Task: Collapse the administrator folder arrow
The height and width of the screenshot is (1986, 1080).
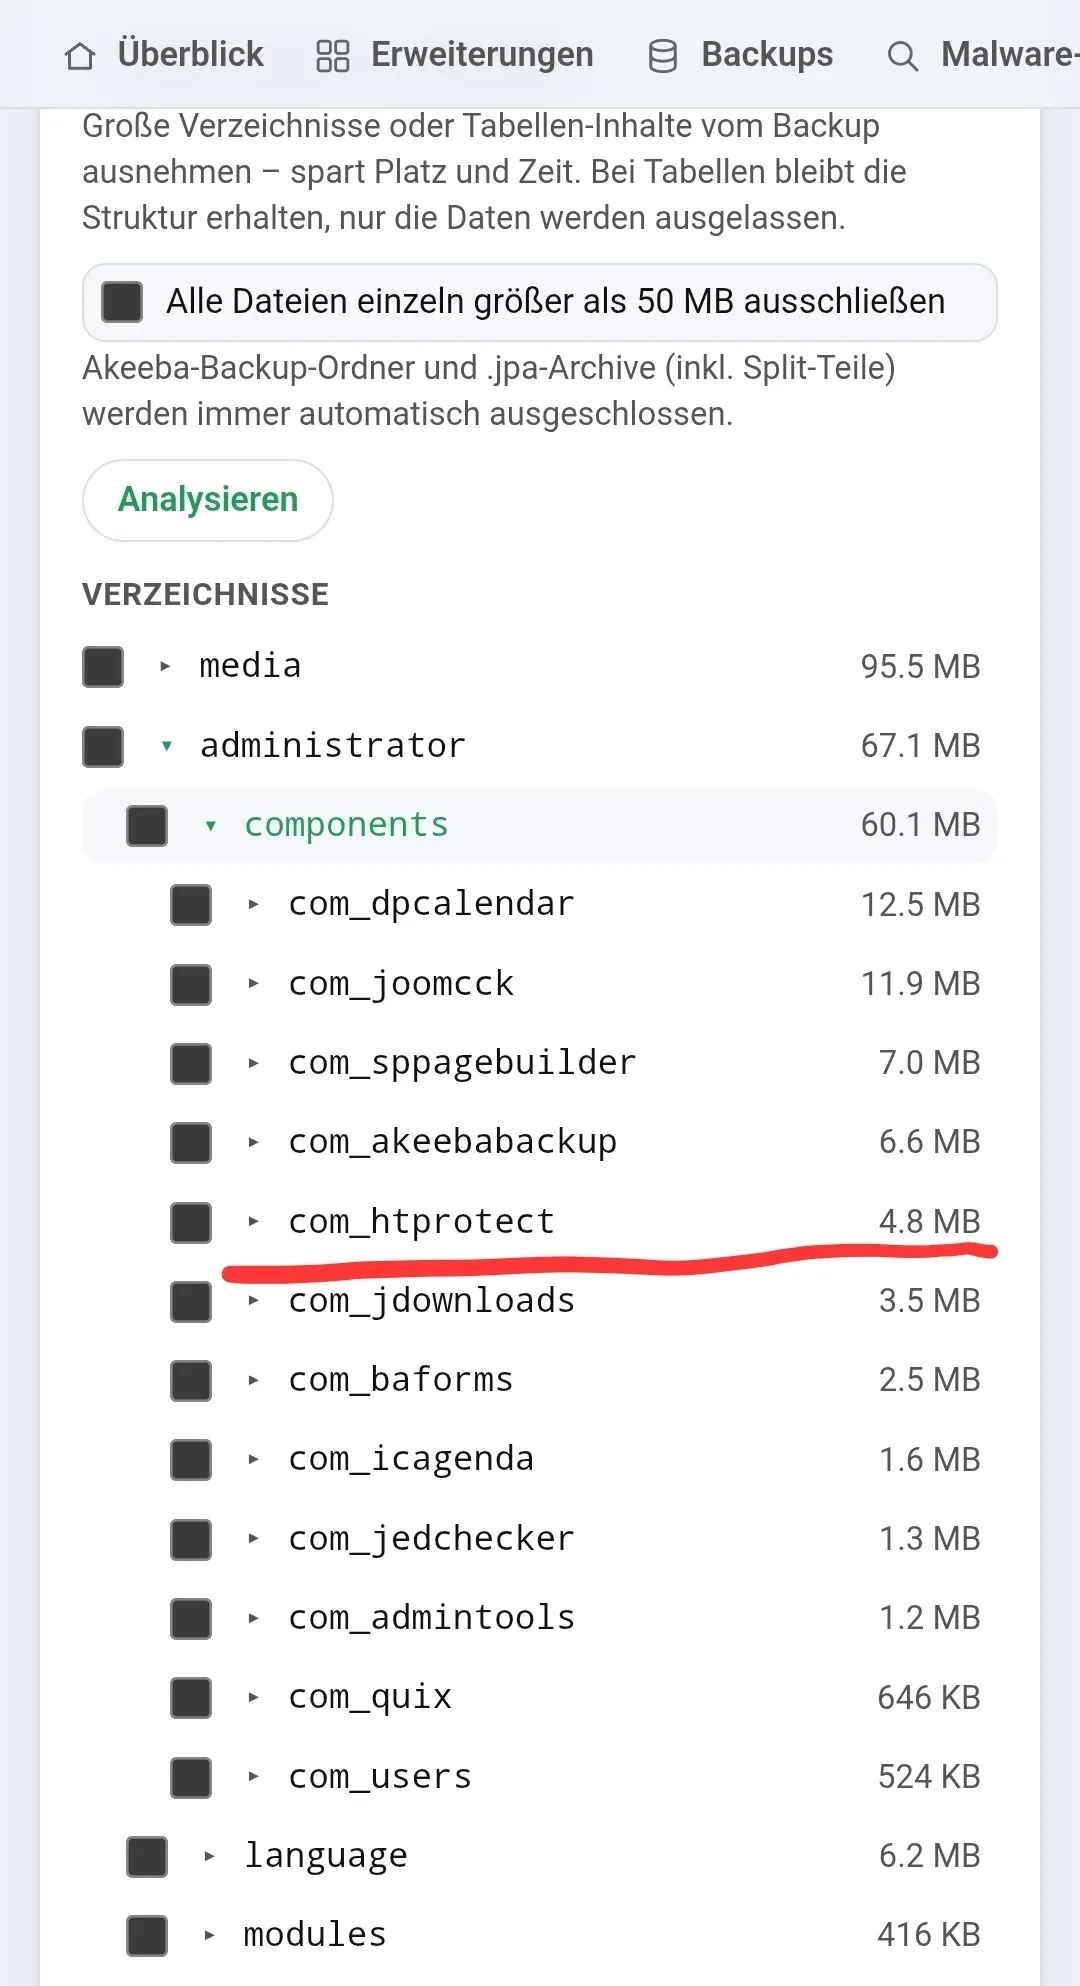Action: click(166, 746)
